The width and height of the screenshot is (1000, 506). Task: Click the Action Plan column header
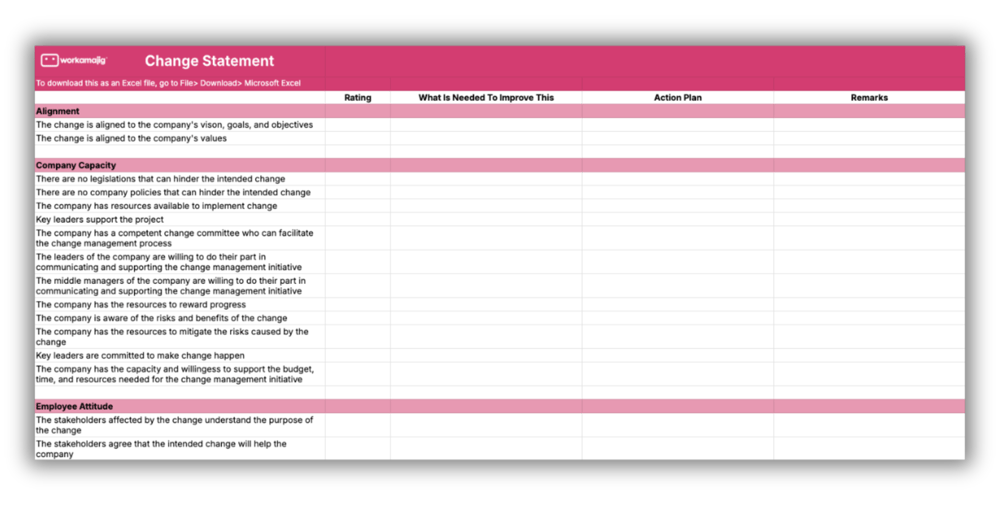678,98
